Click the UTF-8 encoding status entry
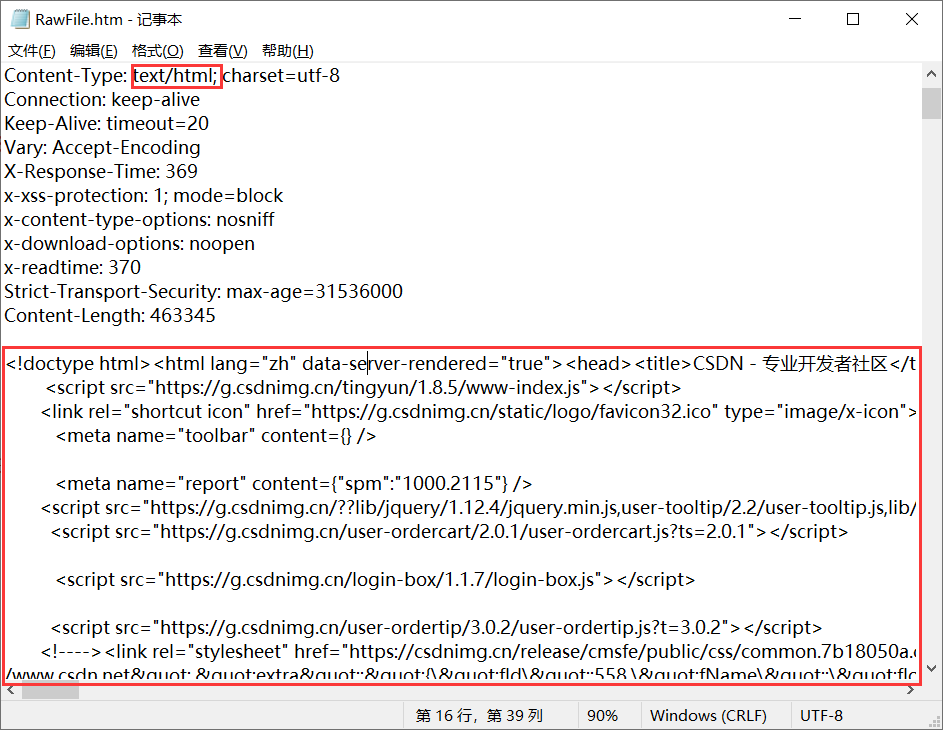Screen dimensions: 943x730 [821, 716]
